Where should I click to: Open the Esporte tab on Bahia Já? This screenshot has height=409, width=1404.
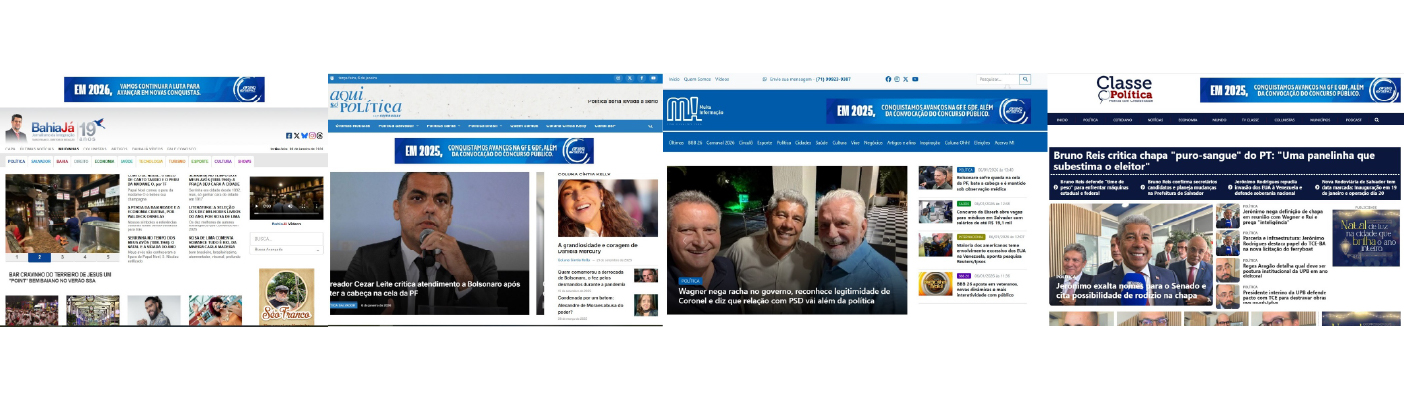tap(200, 161)
